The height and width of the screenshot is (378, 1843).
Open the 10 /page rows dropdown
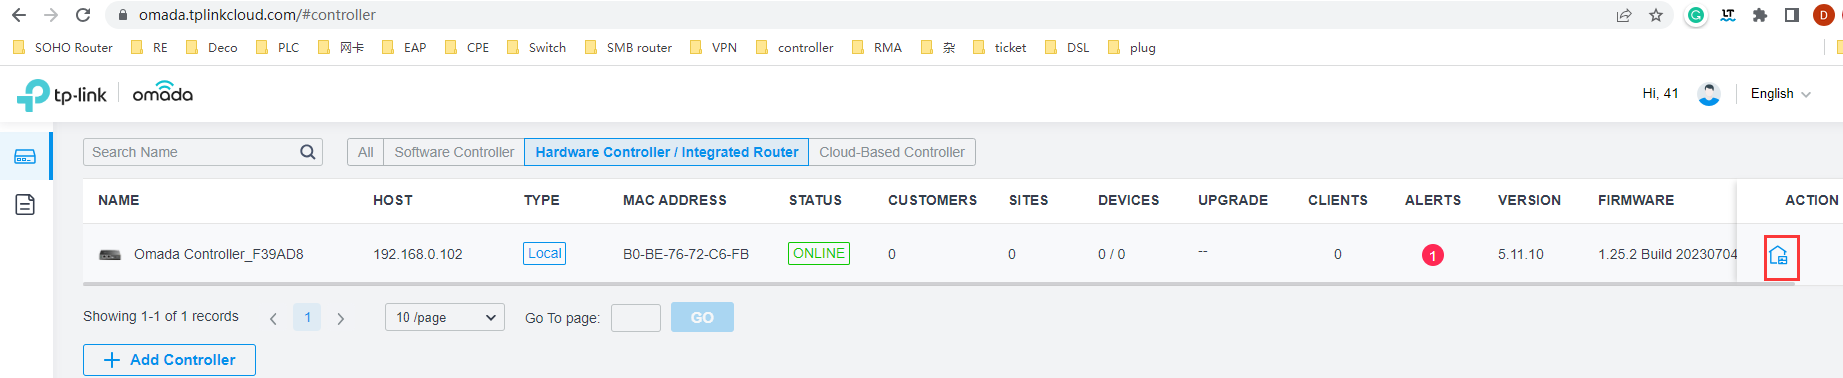[445, 317]
